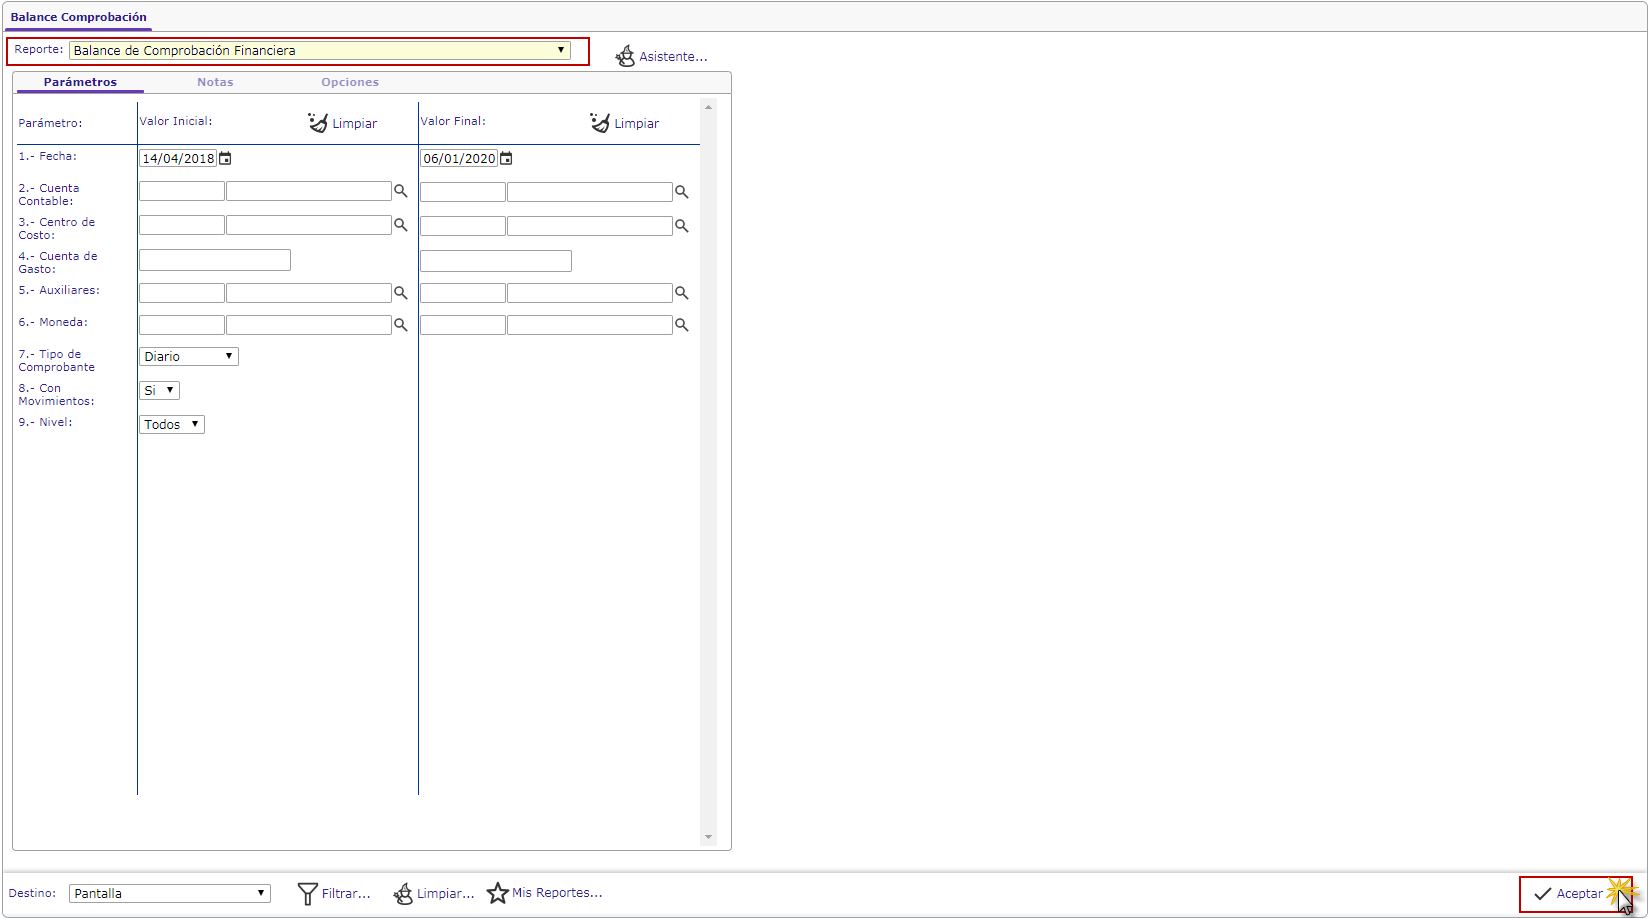Click the parameters panel scrollbar up arrow
This screenshot has width=1648, height=918.
click(709, 107)
